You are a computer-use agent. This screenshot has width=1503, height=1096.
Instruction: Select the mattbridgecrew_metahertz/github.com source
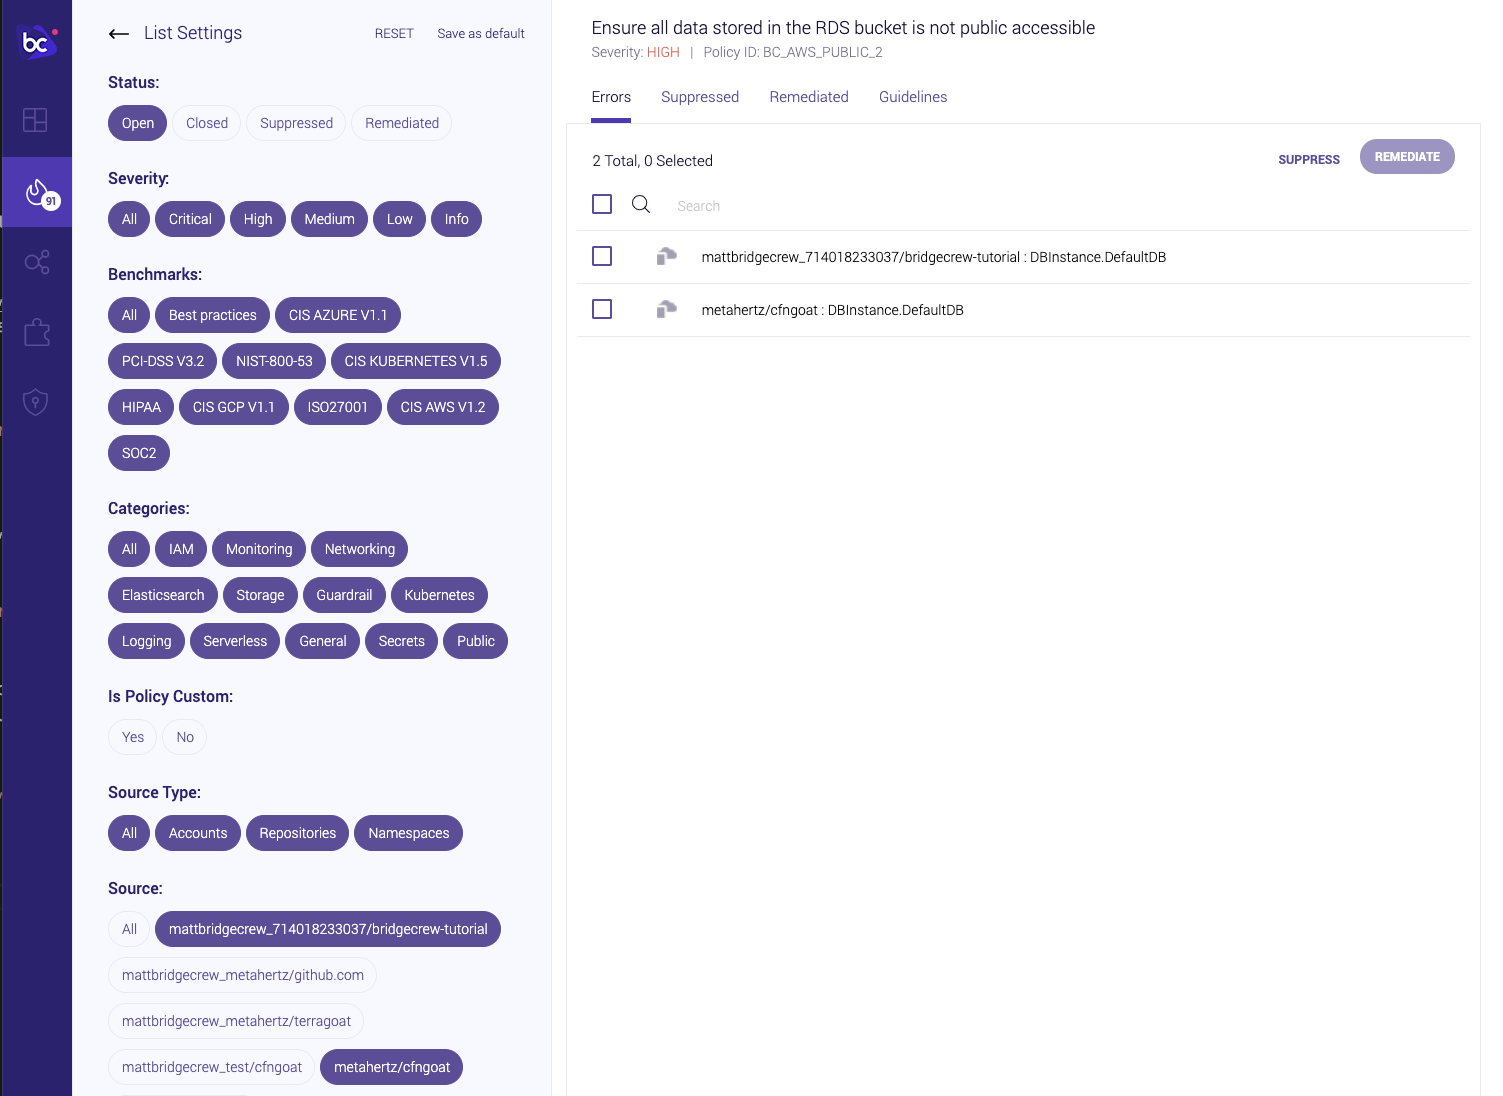[242, 975]
